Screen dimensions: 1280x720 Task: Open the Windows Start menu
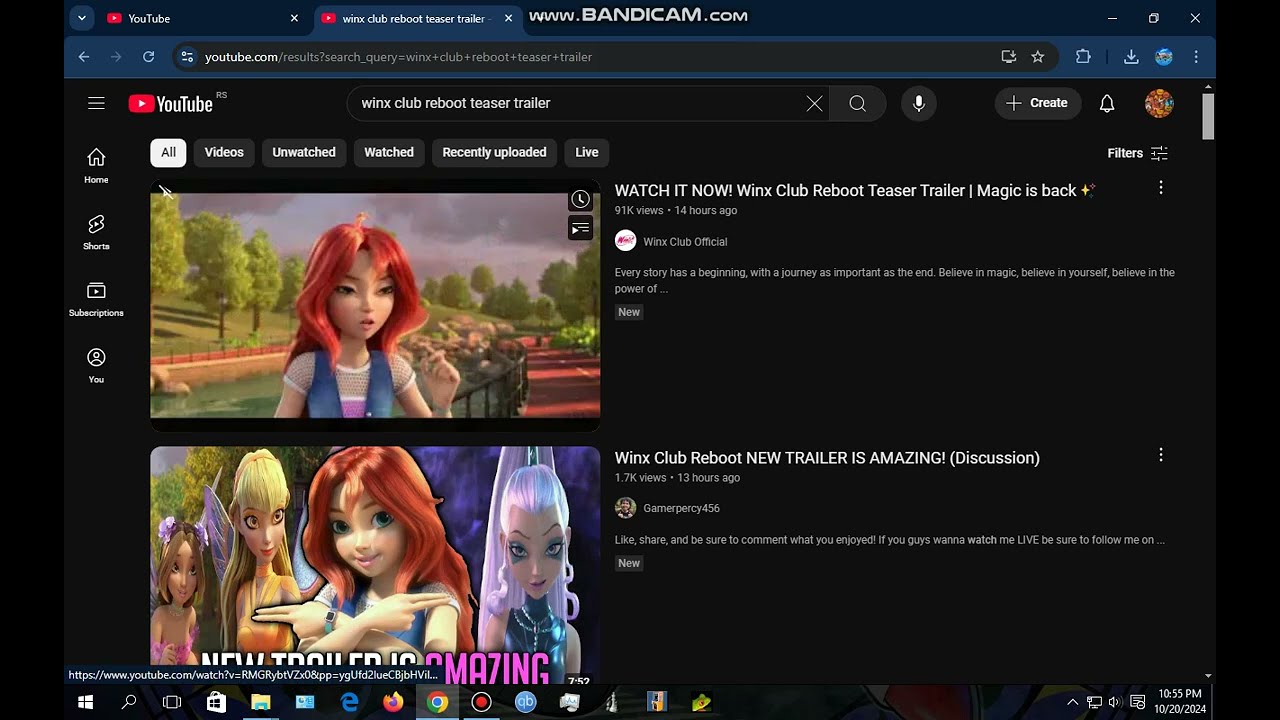pos(85,702)
